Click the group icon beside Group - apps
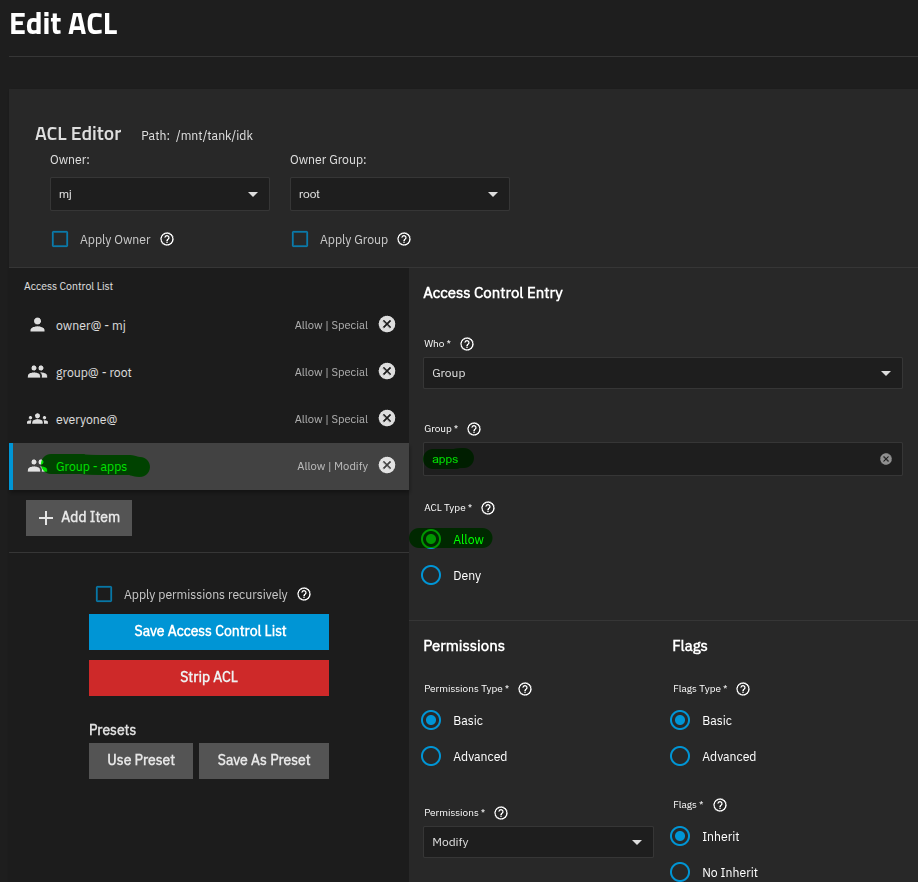 click(36, 466)
